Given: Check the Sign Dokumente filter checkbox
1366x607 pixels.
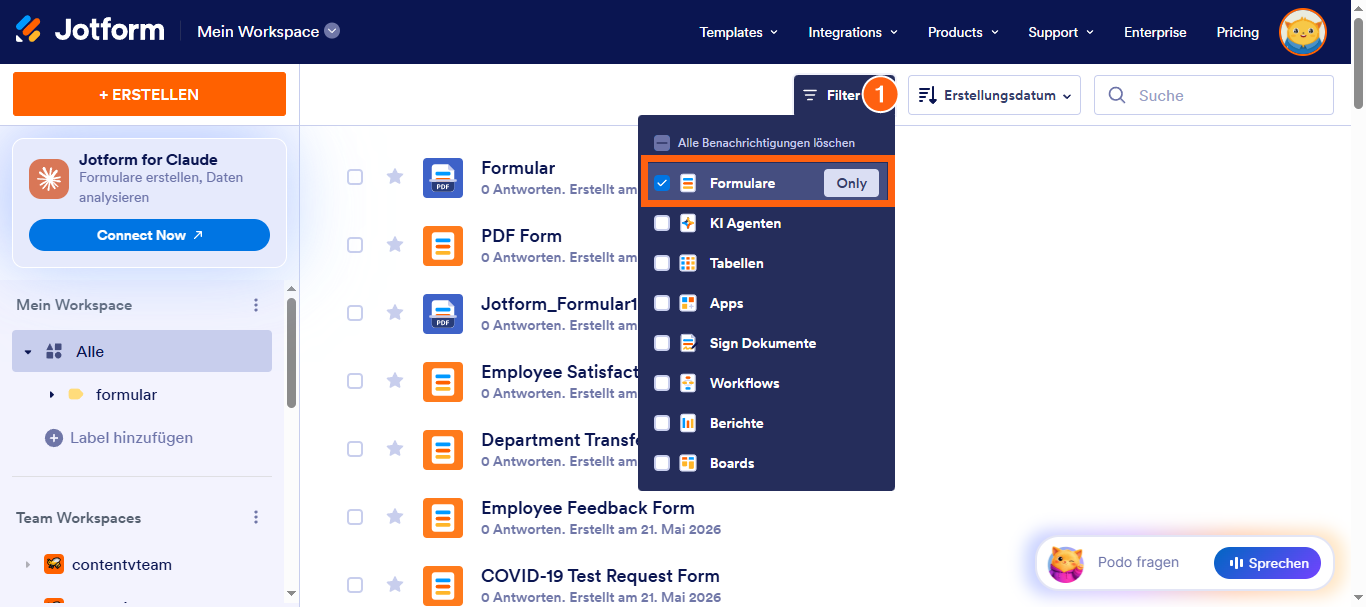Looking at the screenshot, I should [x=662, y=343].
